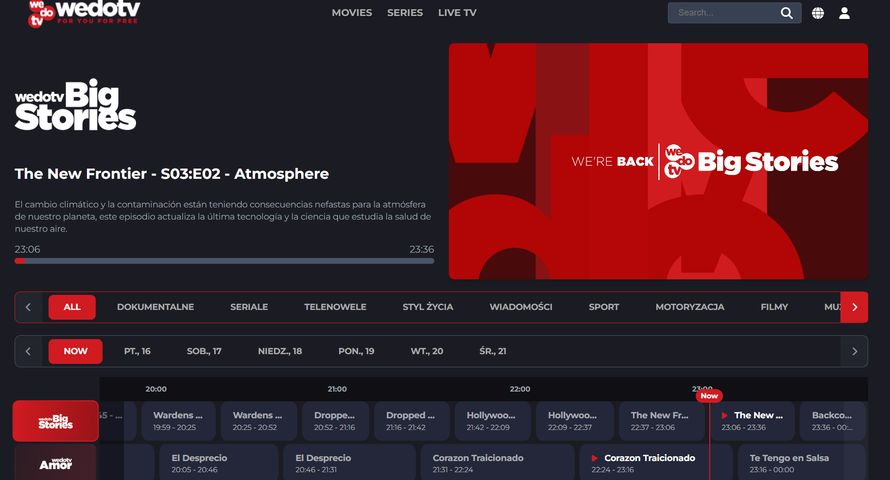Go to previous dates with left chevron
This screenshot has height=480, width=890.
pos(28,351)
